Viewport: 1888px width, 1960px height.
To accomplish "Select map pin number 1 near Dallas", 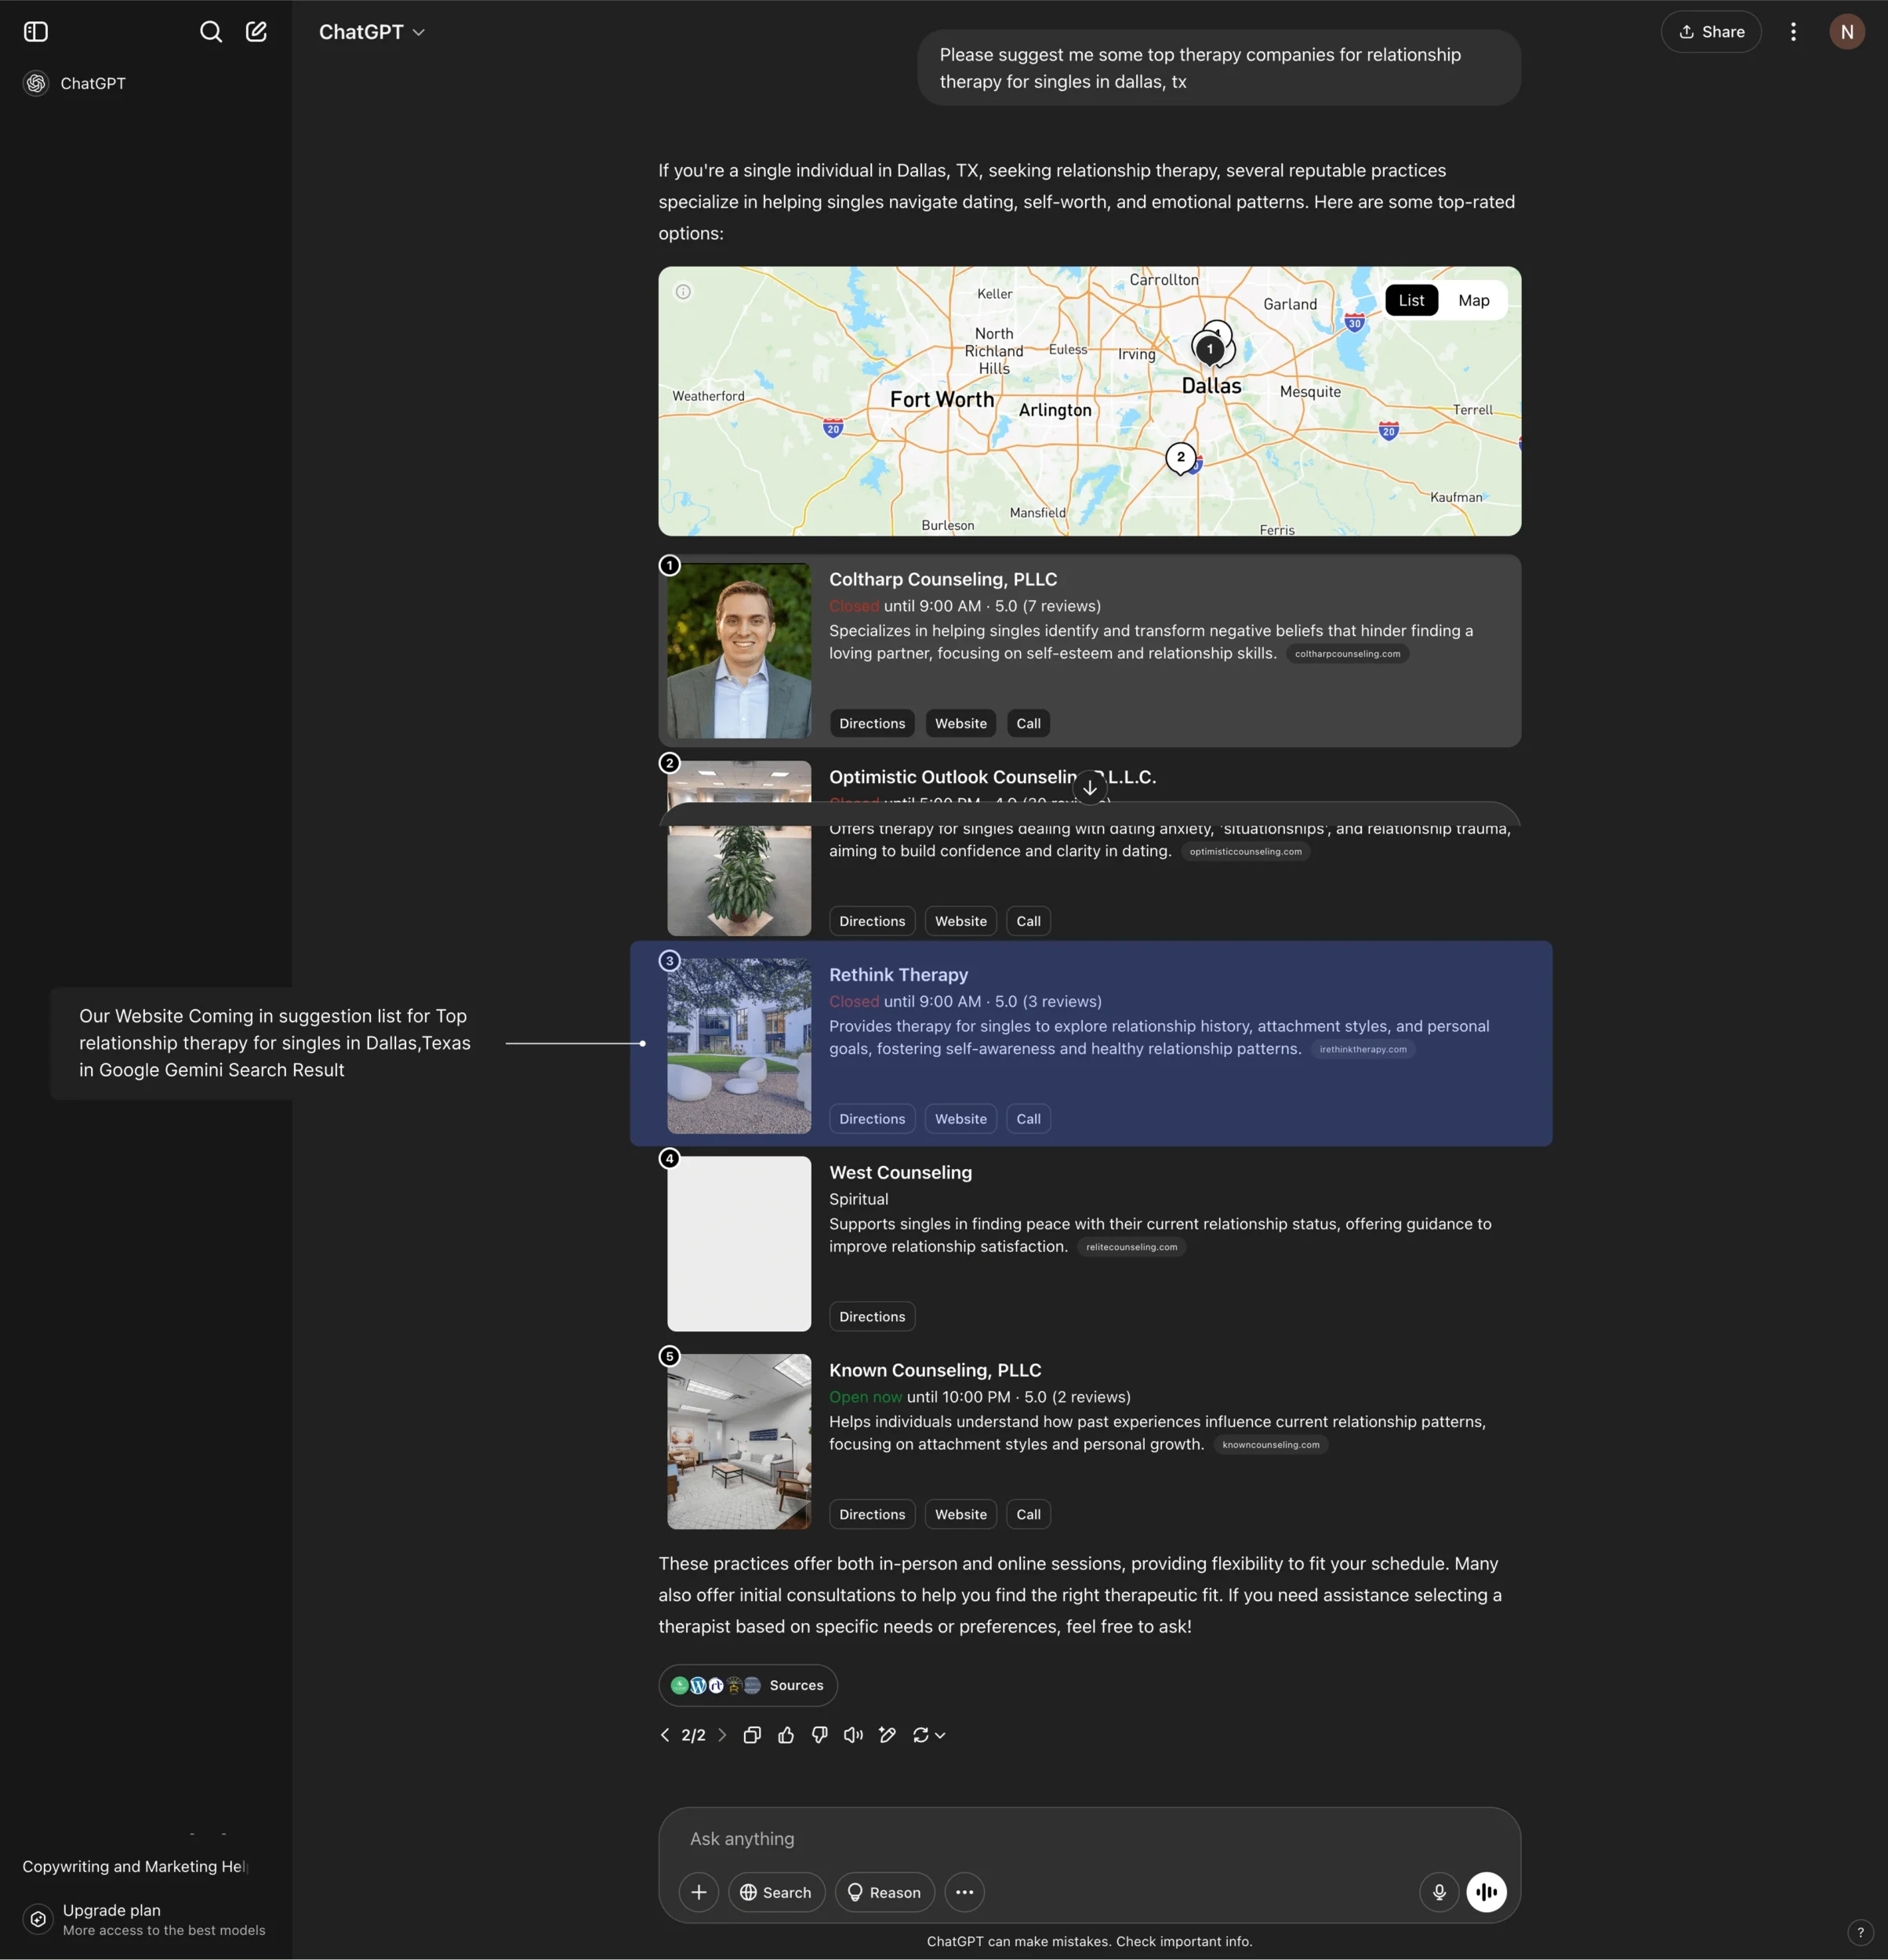I will tap(1209, 349).
